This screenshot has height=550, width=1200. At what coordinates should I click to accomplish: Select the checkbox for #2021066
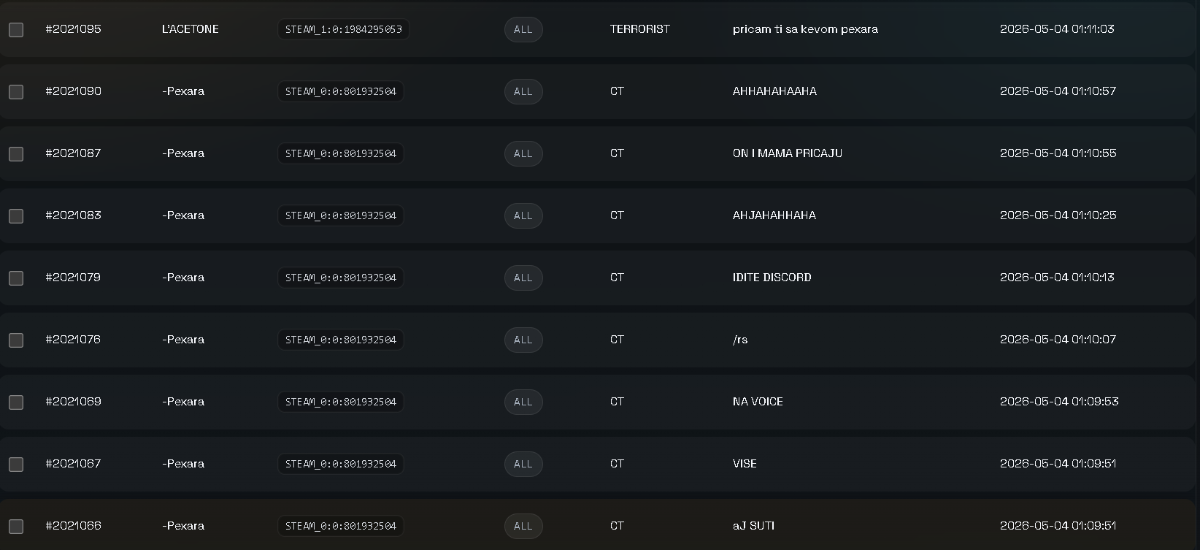pyautogui.click(x=16, y=526)
